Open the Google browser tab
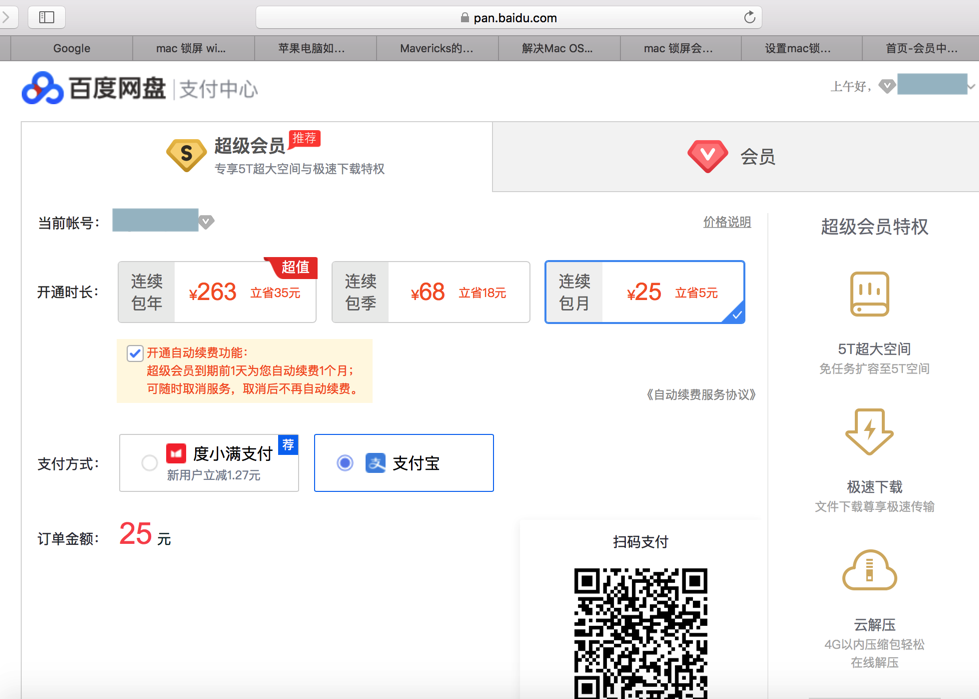This screenshot has height=699, width=979. pyautogui.click(x=72, y=48)
